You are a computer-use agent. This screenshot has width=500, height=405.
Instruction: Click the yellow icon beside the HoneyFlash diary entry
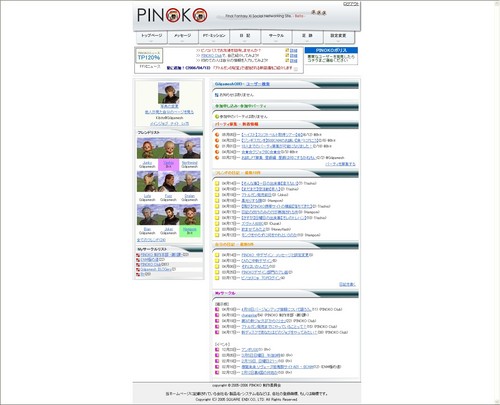coord(217,229)
